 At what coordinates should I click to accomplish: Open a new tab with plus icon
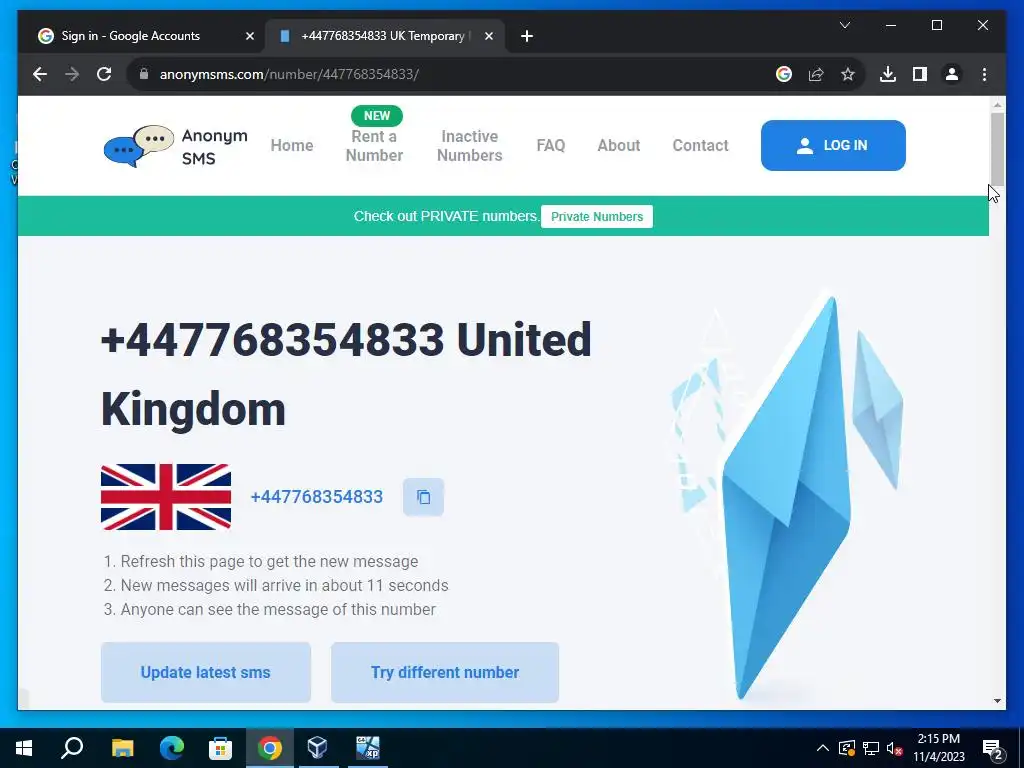click(x=527, y=36)
